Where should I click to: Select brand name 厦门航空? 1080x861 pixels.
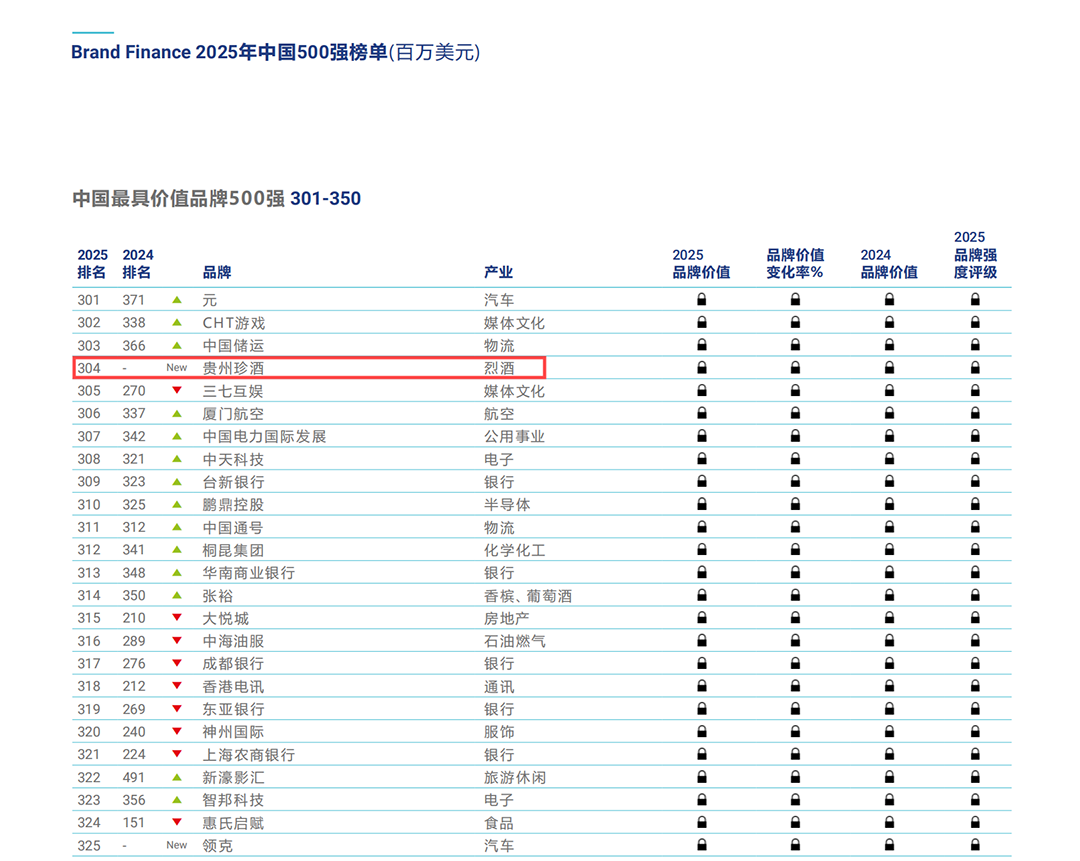[x=233, y=414]
